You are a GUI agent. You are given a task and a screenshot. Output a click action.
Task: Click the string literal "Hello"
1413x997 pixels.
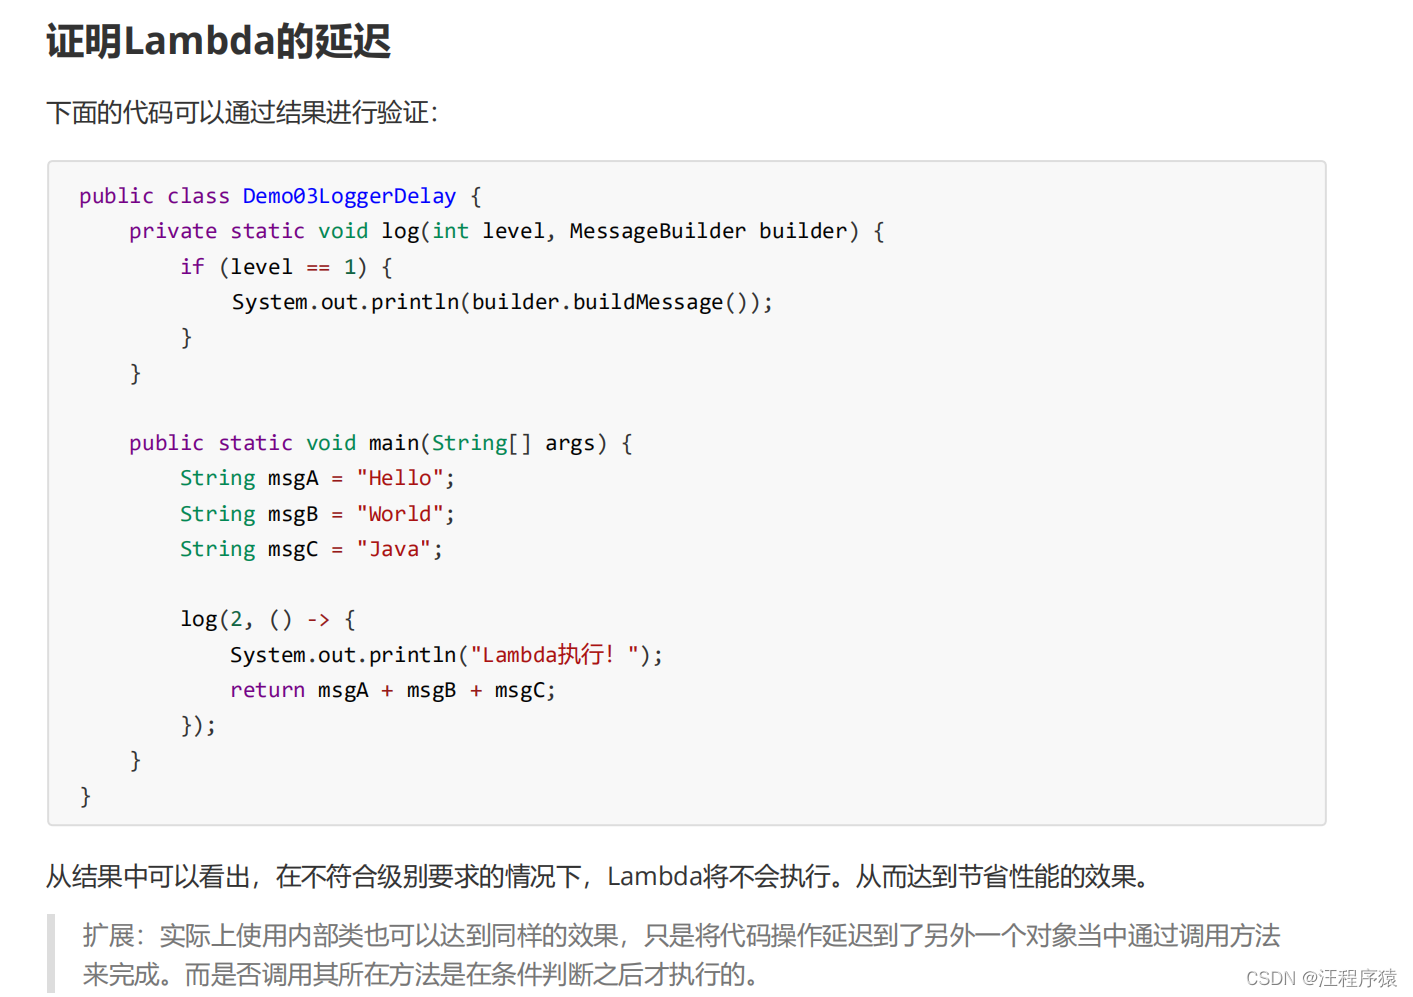pyautogui.click(x=400, y=478)
